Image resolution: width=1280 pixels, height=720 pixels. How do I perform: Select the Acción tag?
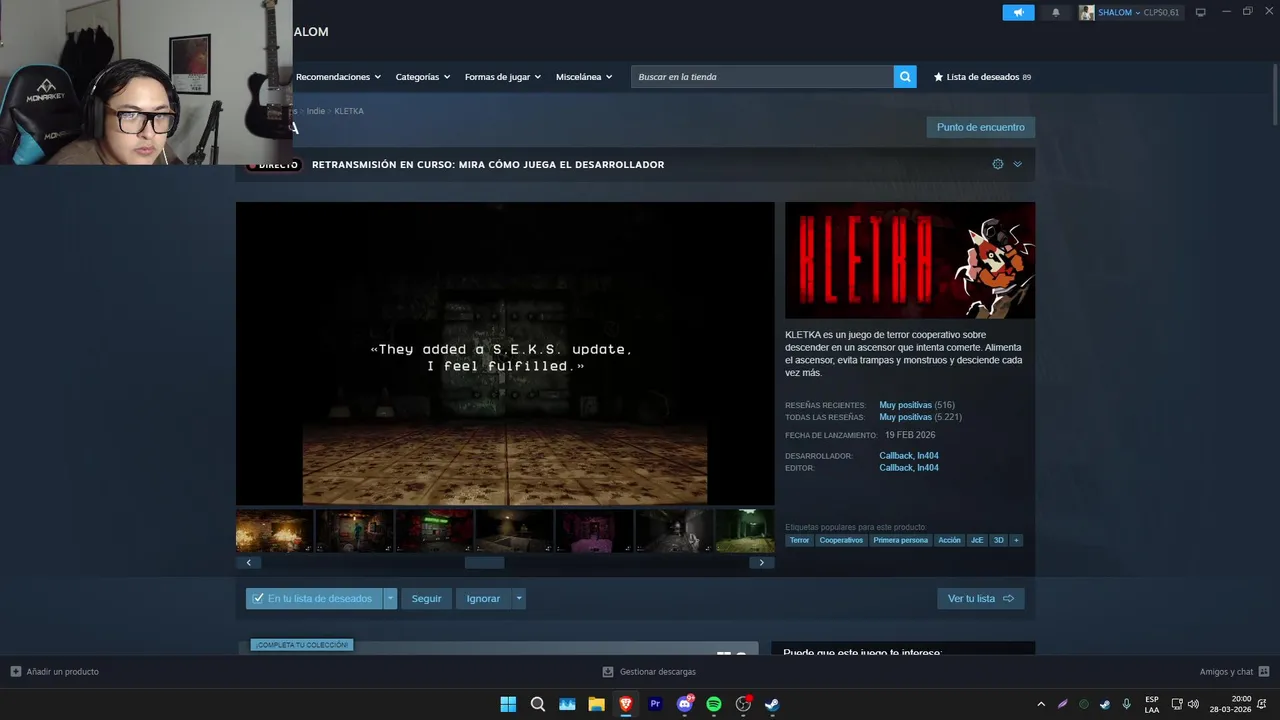(x=949, y=540)
